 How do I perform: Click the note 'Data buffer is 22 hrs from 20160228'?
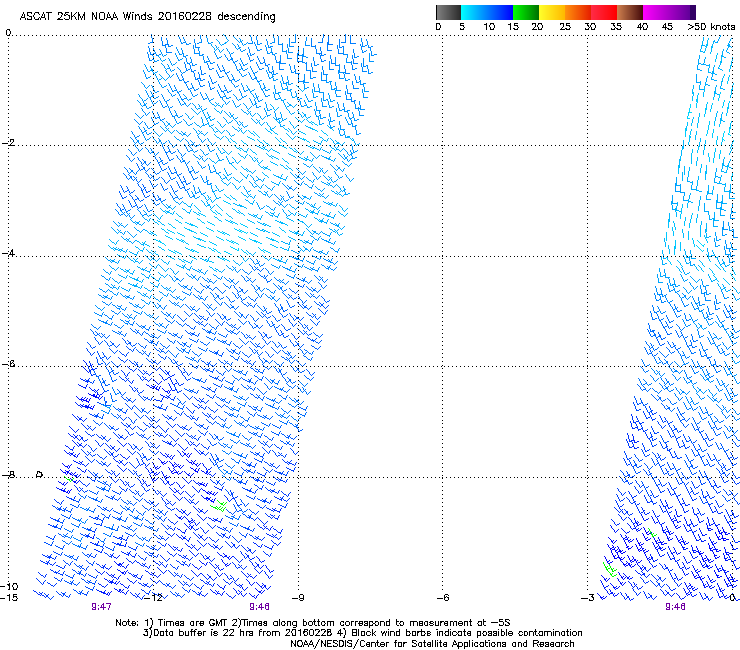[244, 633]
